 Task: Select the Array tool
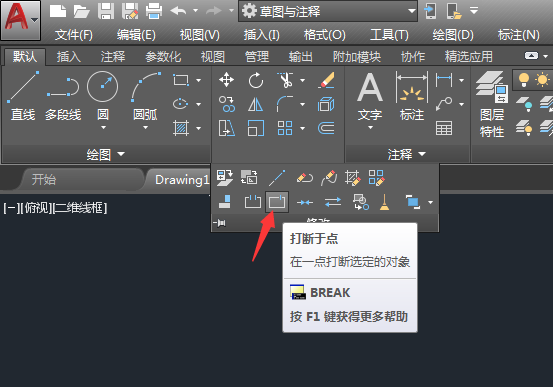[x=285, y=128]
